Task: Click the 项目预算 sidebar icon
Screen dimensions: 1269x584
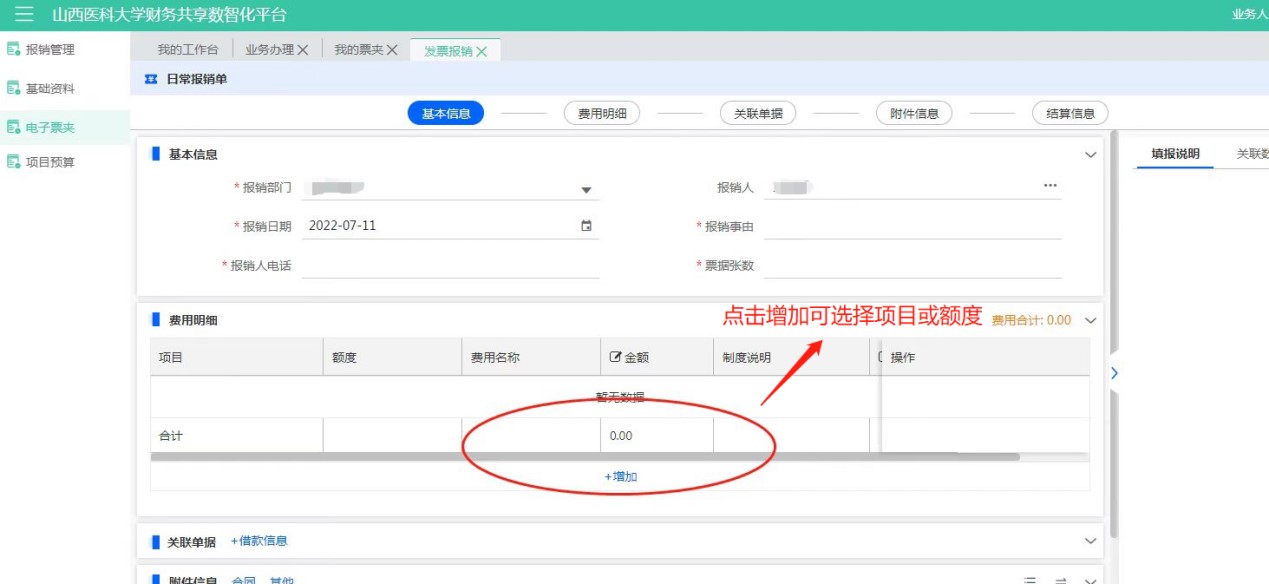Action: coord(14,162)
